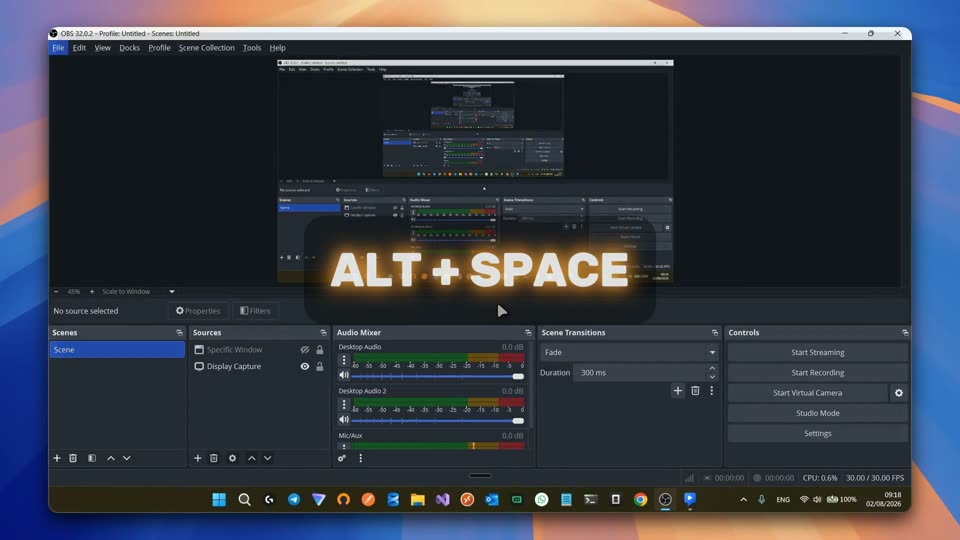Open the Windows Start menu

[x=219, y=500]
